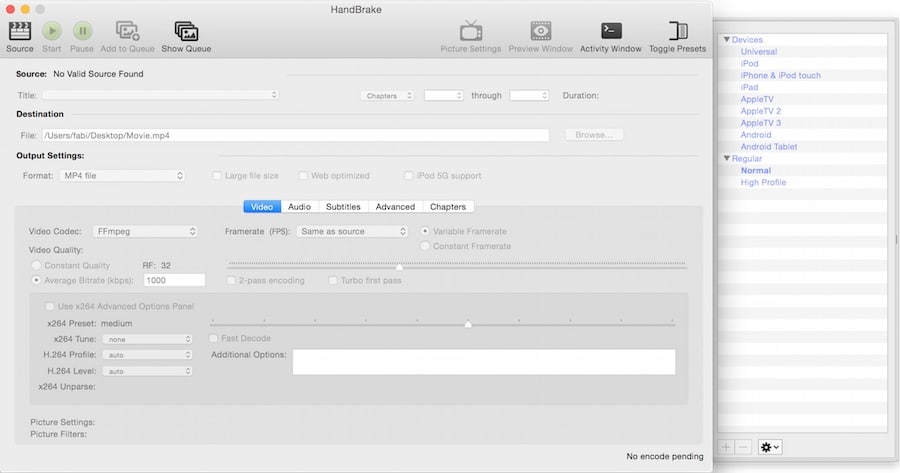
Task: Select the AppleTV preset
Action: (x=757, y=99)
